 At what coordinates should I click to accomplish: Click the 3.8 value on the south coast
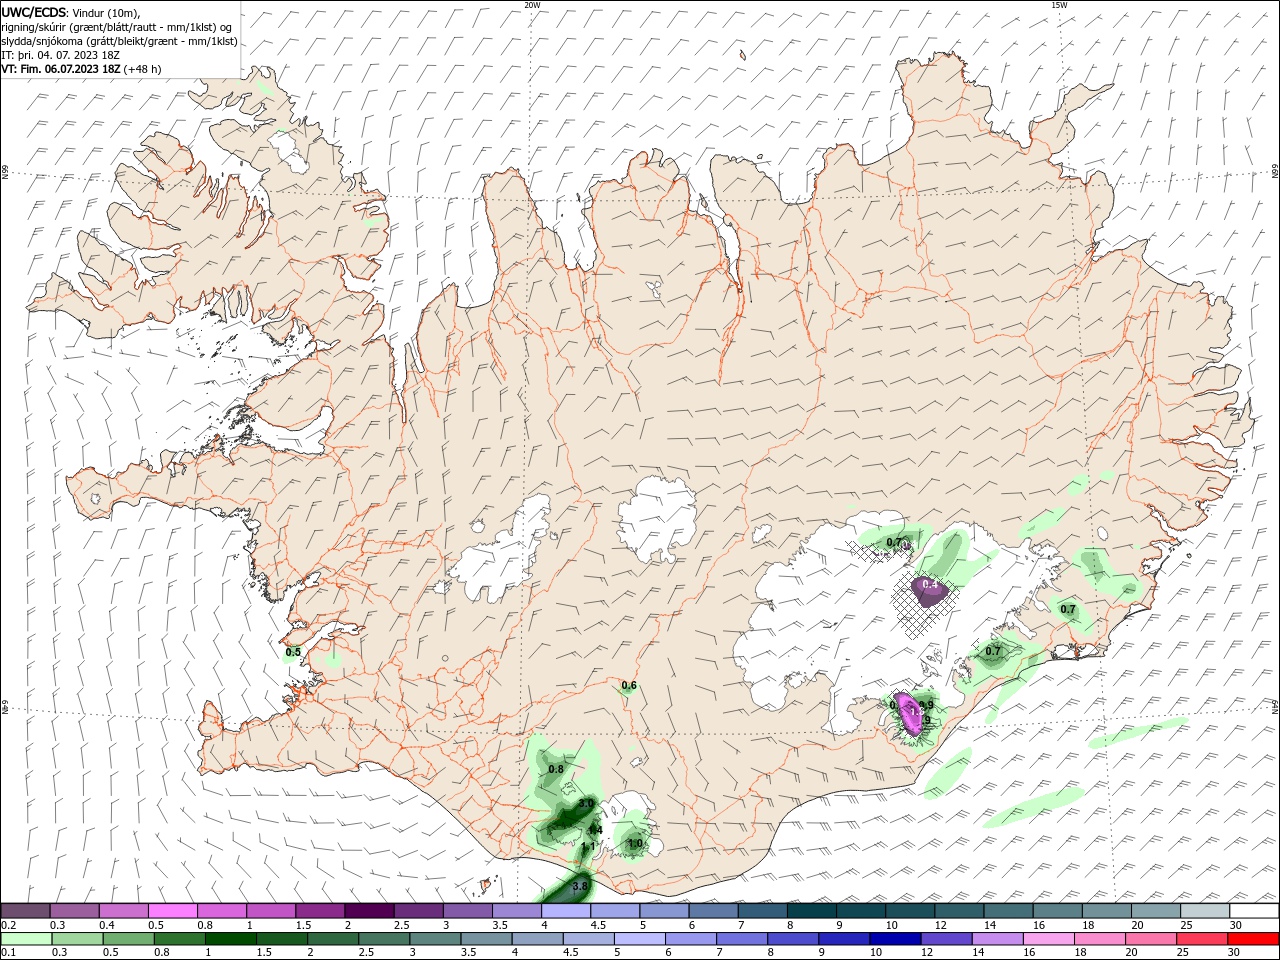[x=579, y=887]
